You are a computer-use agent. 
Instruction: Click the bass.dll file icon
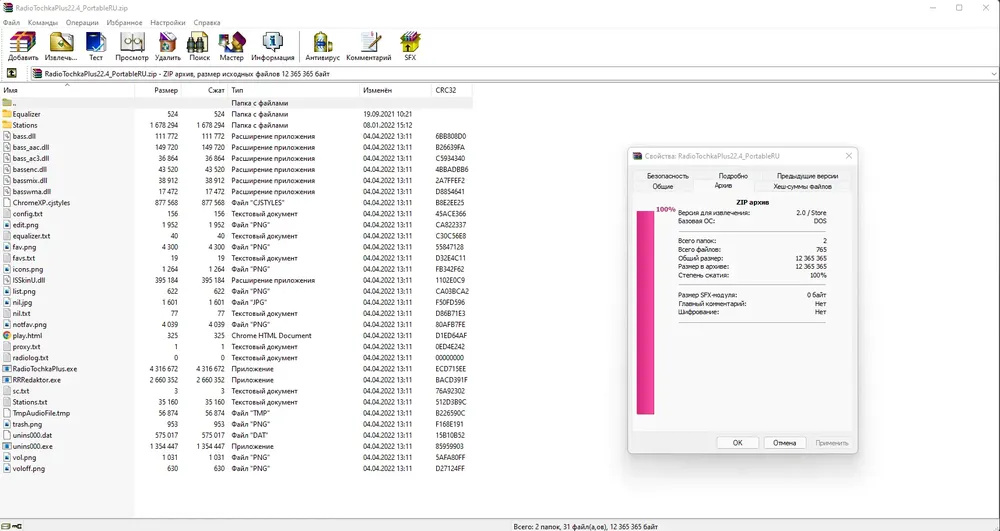(x=7, y=136)
